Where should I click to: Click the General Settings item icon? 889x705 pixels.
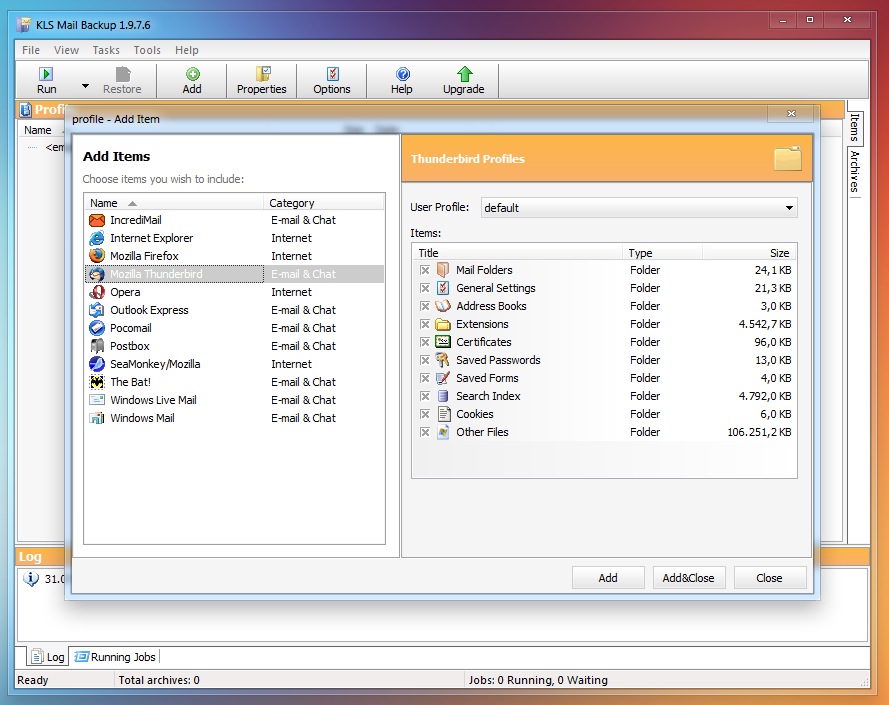(x=443, y=288)
